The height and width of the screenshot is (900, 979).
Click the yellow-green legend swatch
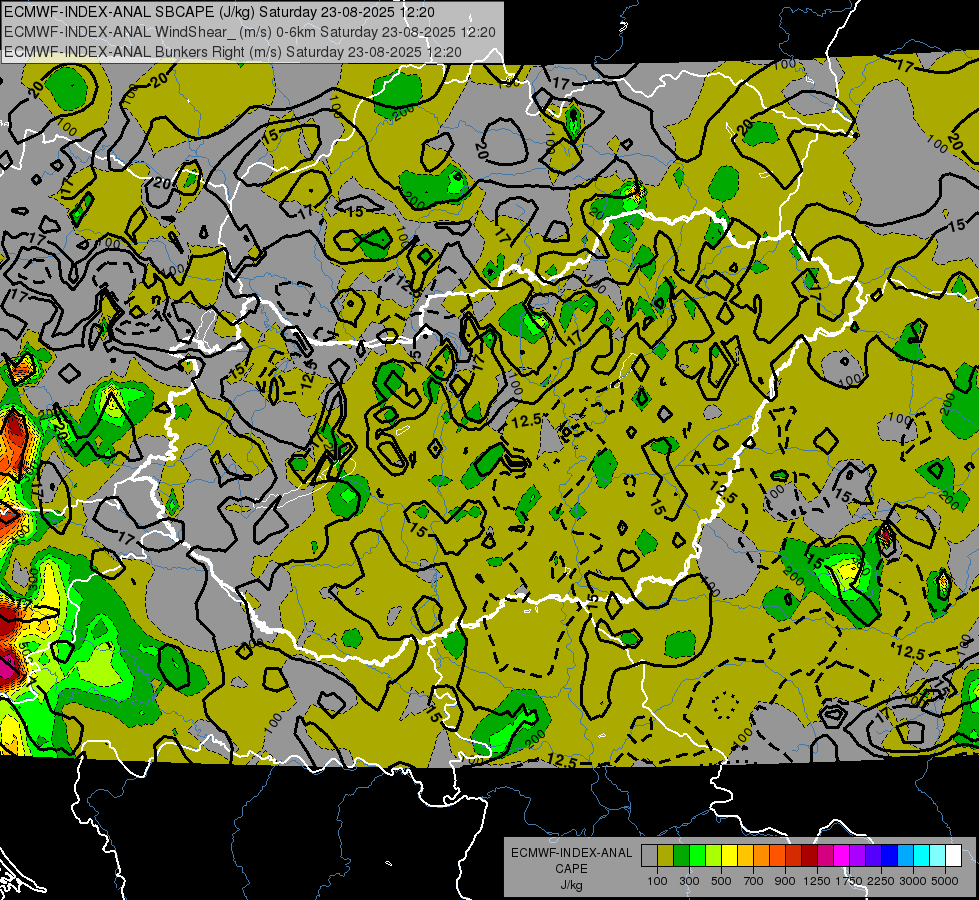click(714, 856)
